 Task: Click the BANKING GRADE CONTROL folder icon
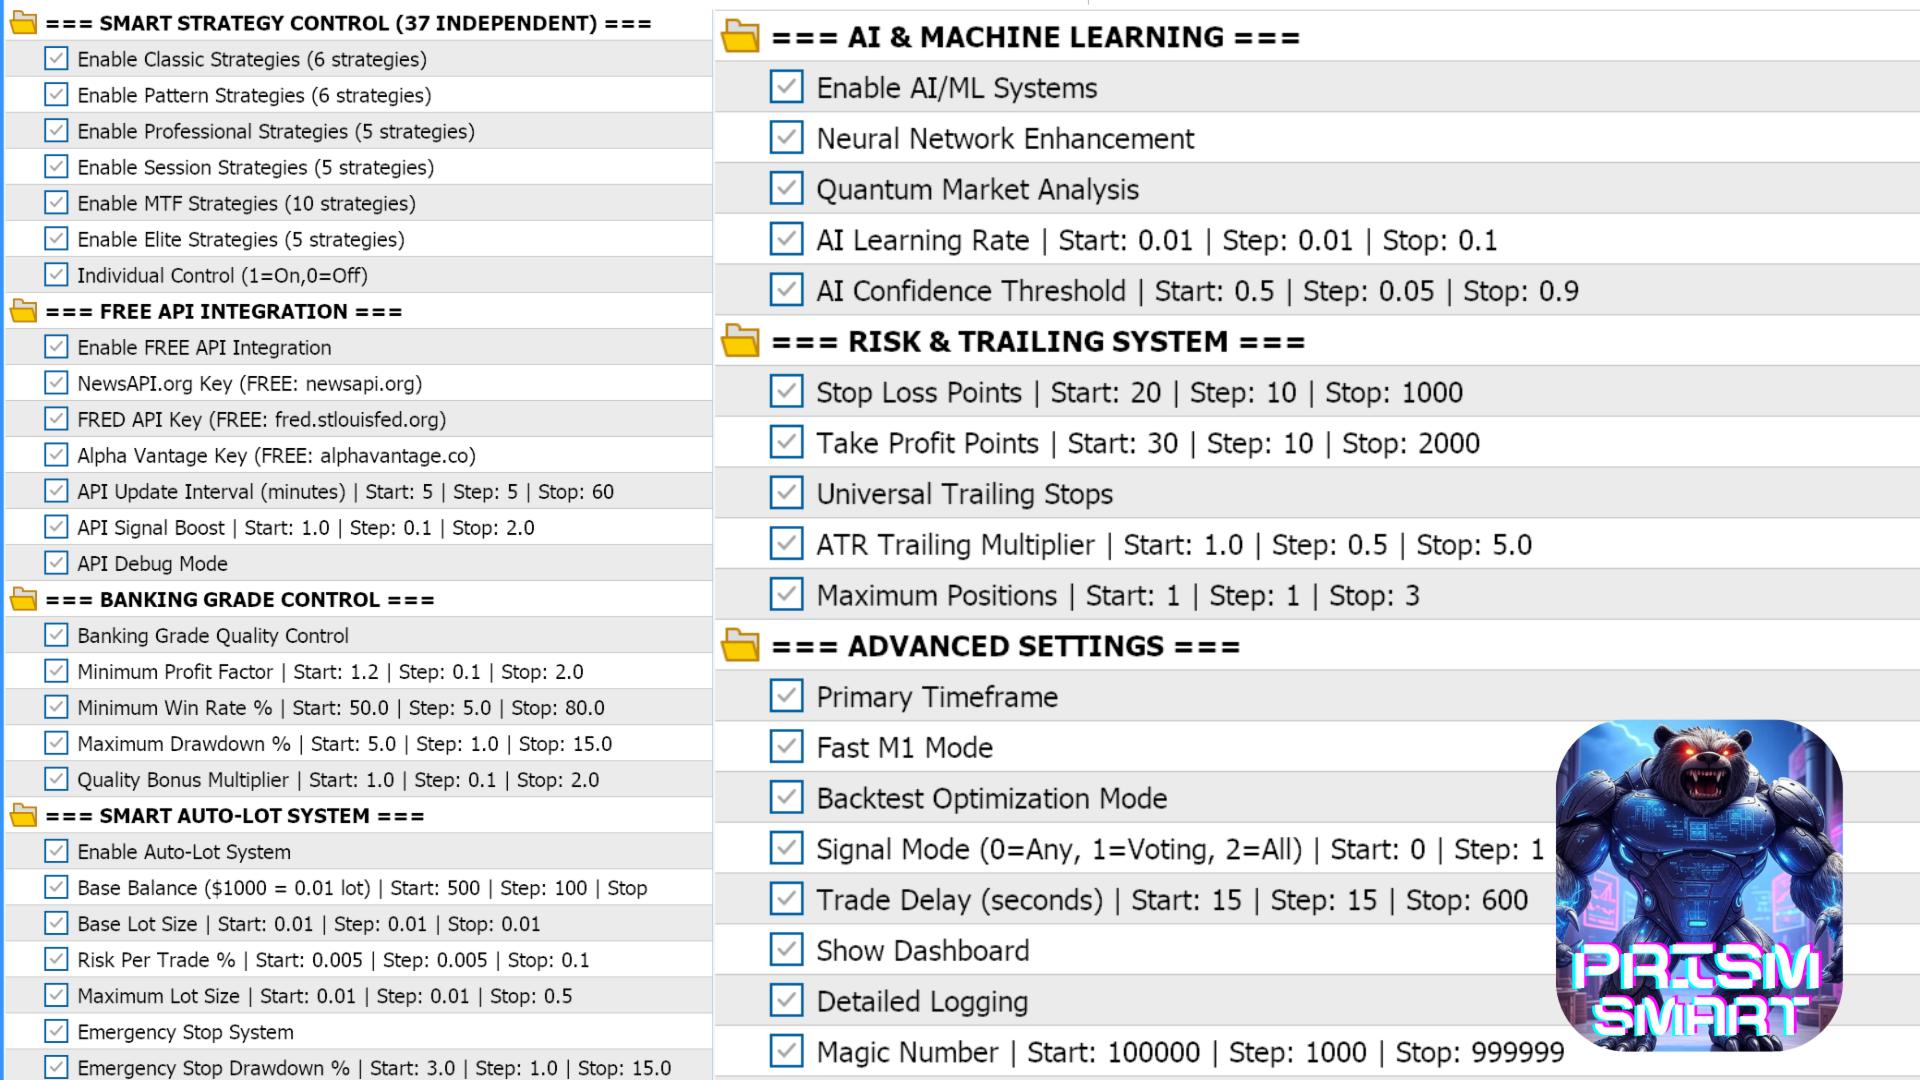tap(24, 599)
